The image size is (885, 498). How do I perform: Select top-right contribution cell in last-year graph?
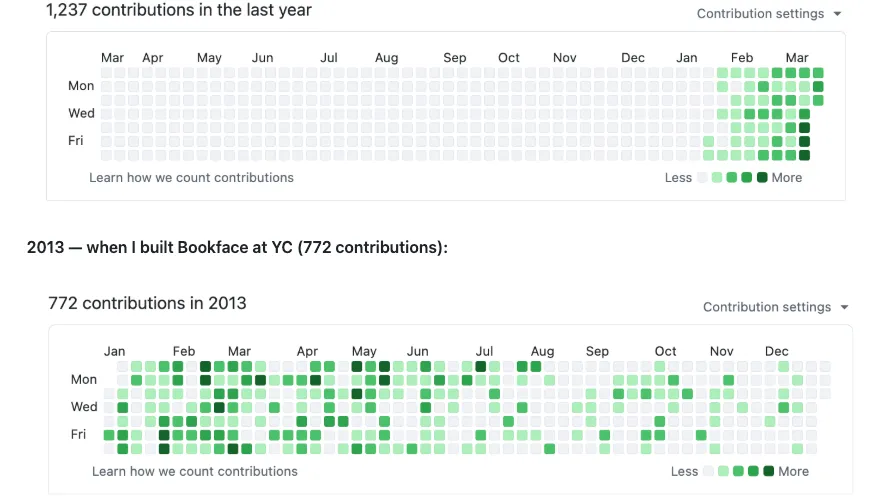click(x=818, y=73)
